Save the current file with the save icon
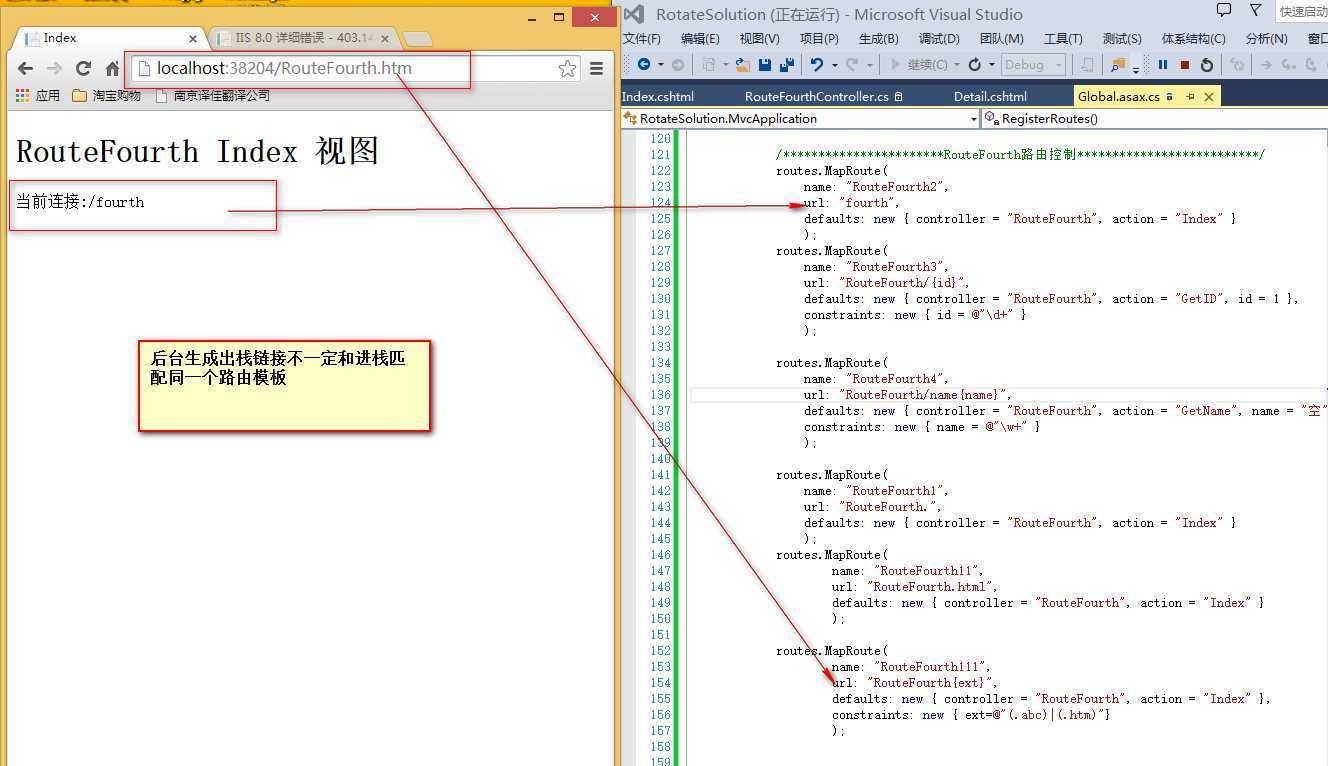This screenshot has width=1328, height=766. tap(765, 64)
